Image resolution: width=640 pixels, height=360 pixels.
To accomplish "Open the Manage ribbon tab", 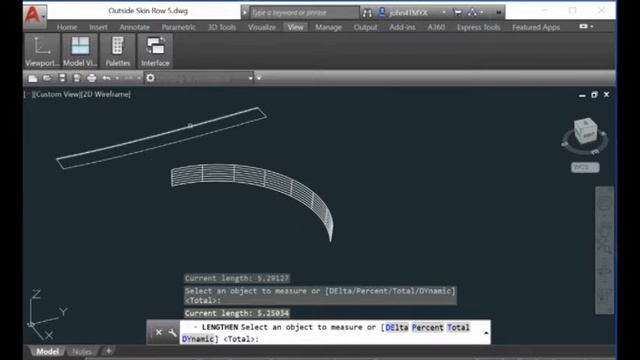I will [328, 27].
